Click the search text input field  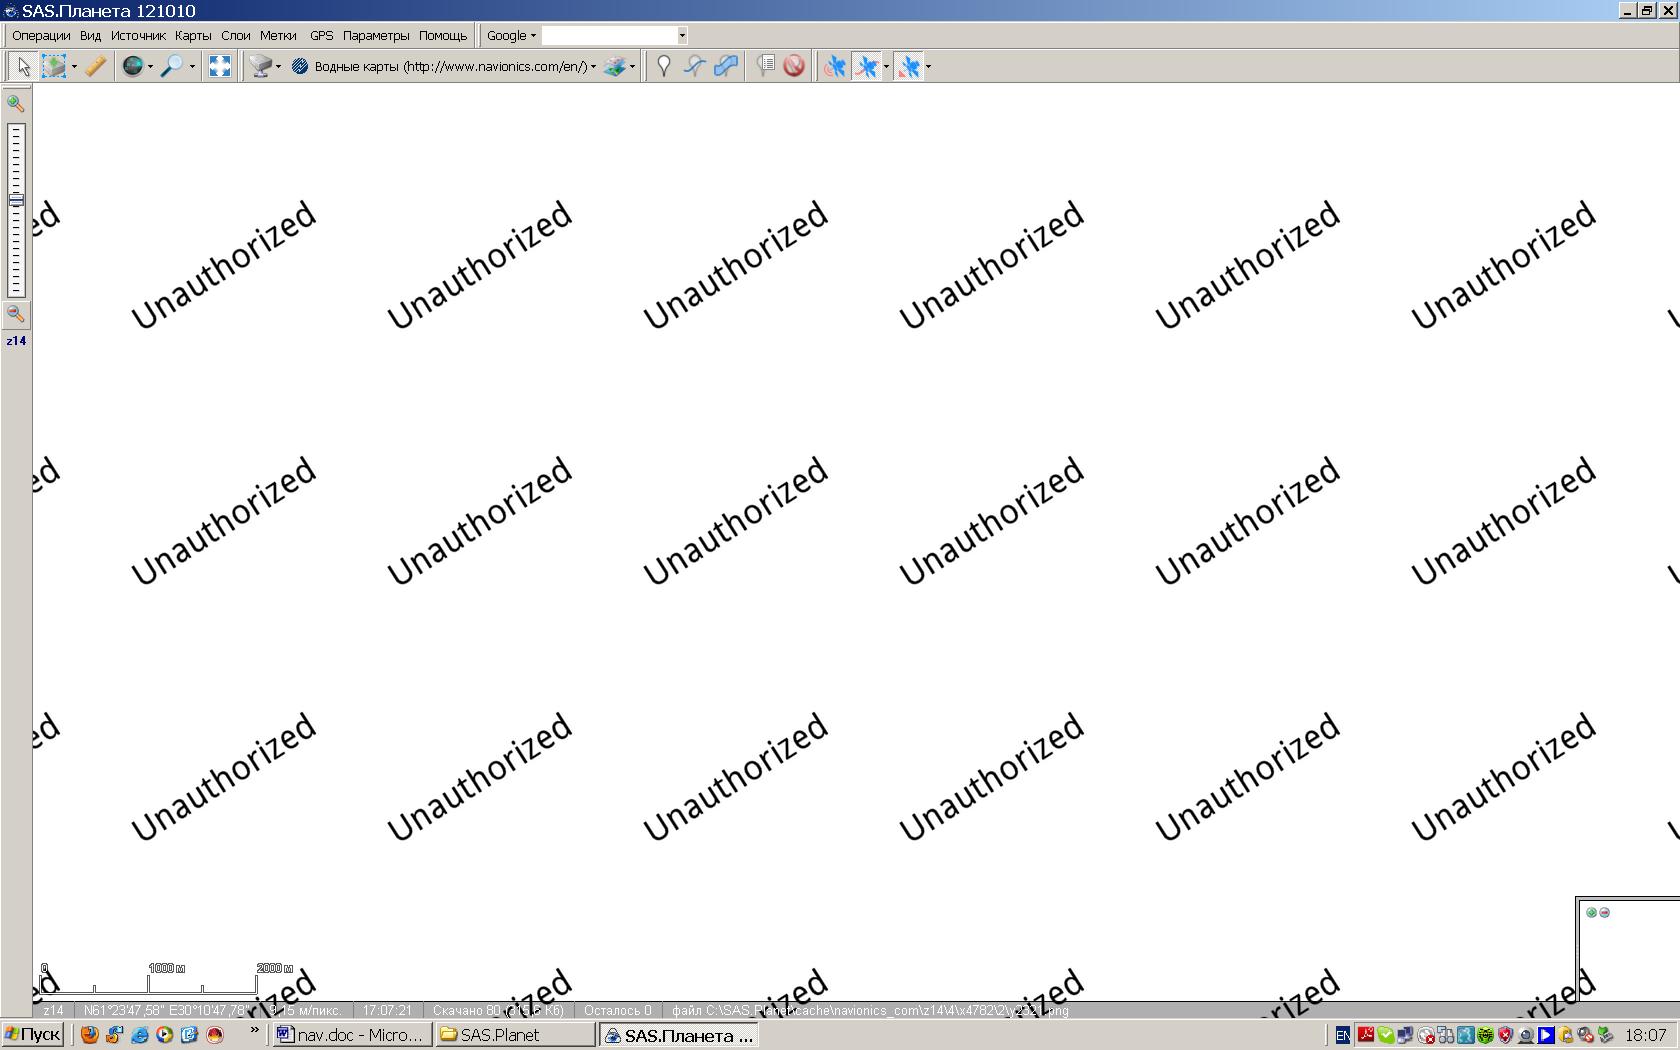(x=609, y=36)
